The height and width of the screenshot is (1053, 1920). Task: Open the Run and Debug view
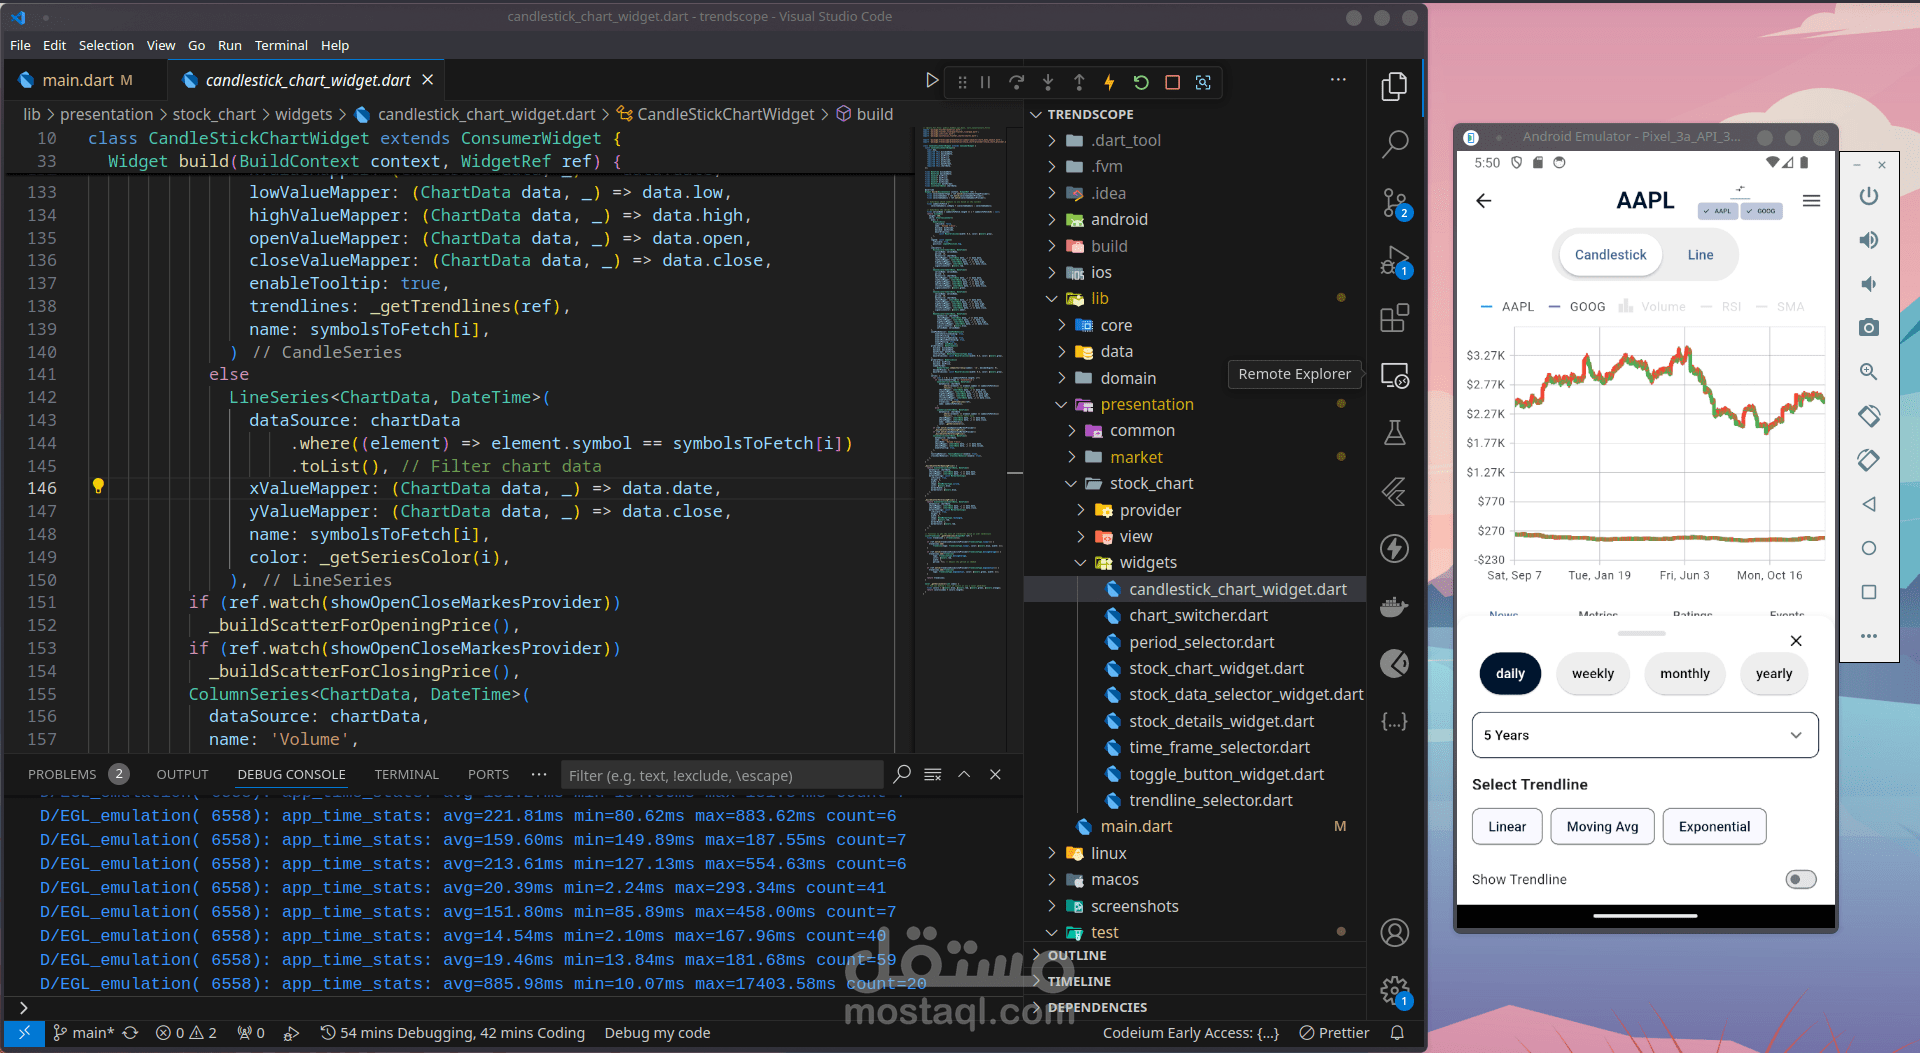click(1394, 261)
